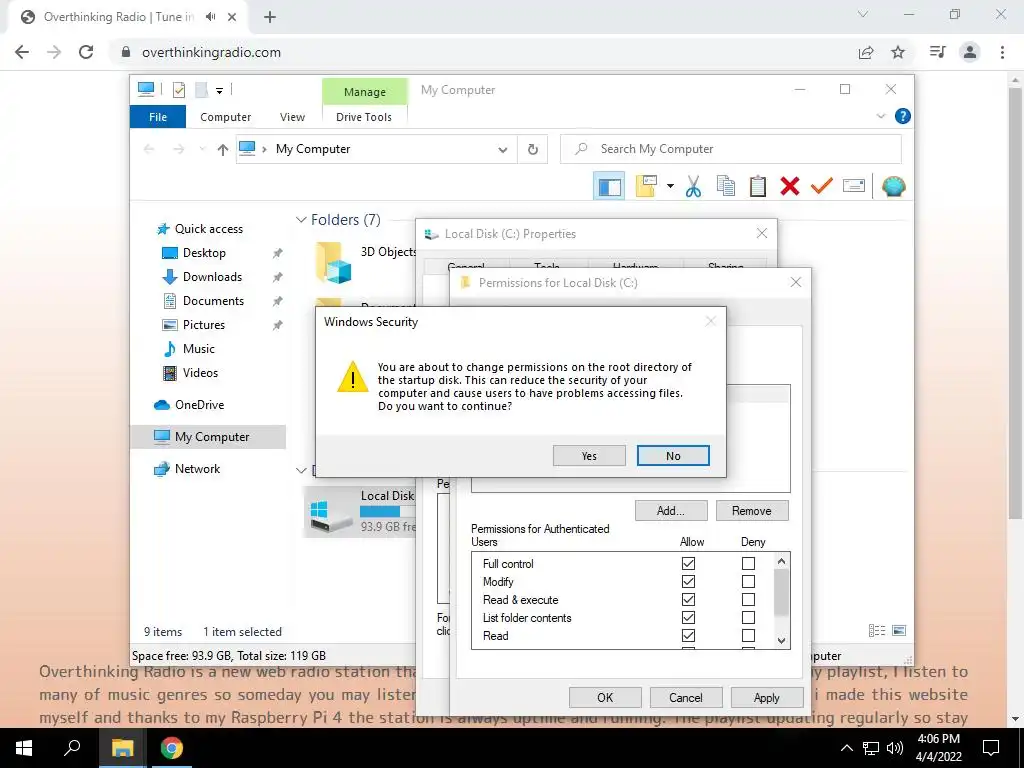Click the preview pane toolbar icon
The width and height of the screenshot is (1024, 768).
point(609,187)
